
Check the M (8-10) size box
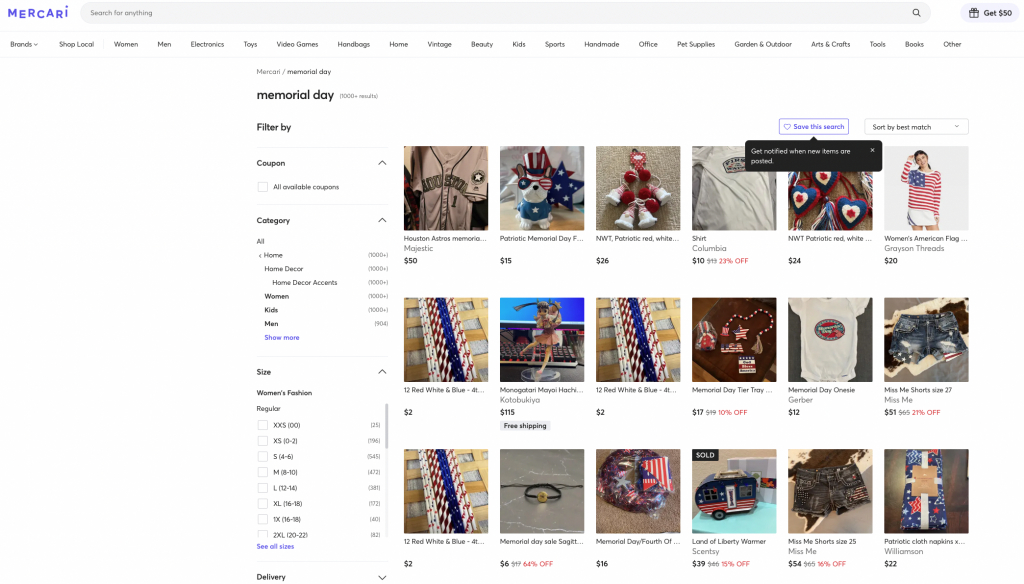pos(263,472)
